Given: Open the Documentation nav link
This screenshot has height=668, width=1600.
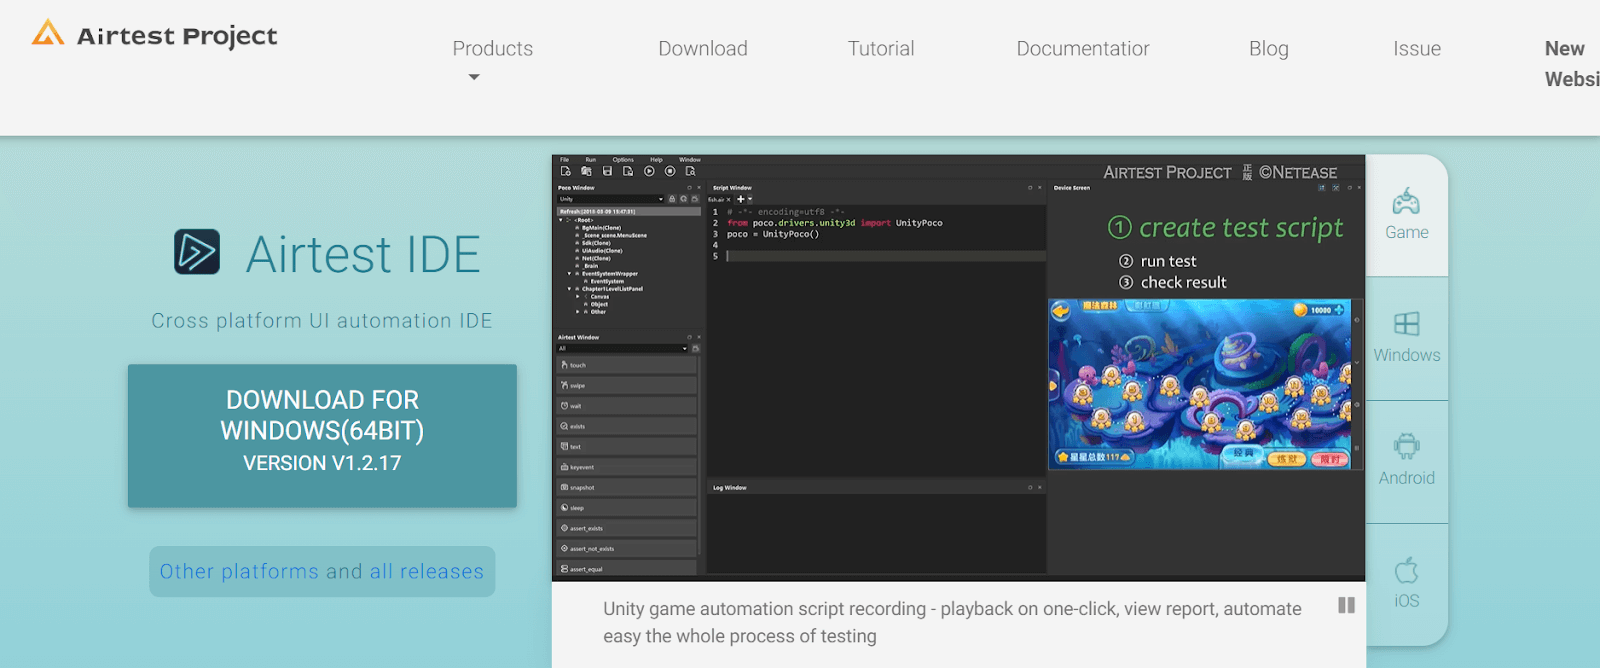Looking at the screenshot, I should click(1083, 48).
